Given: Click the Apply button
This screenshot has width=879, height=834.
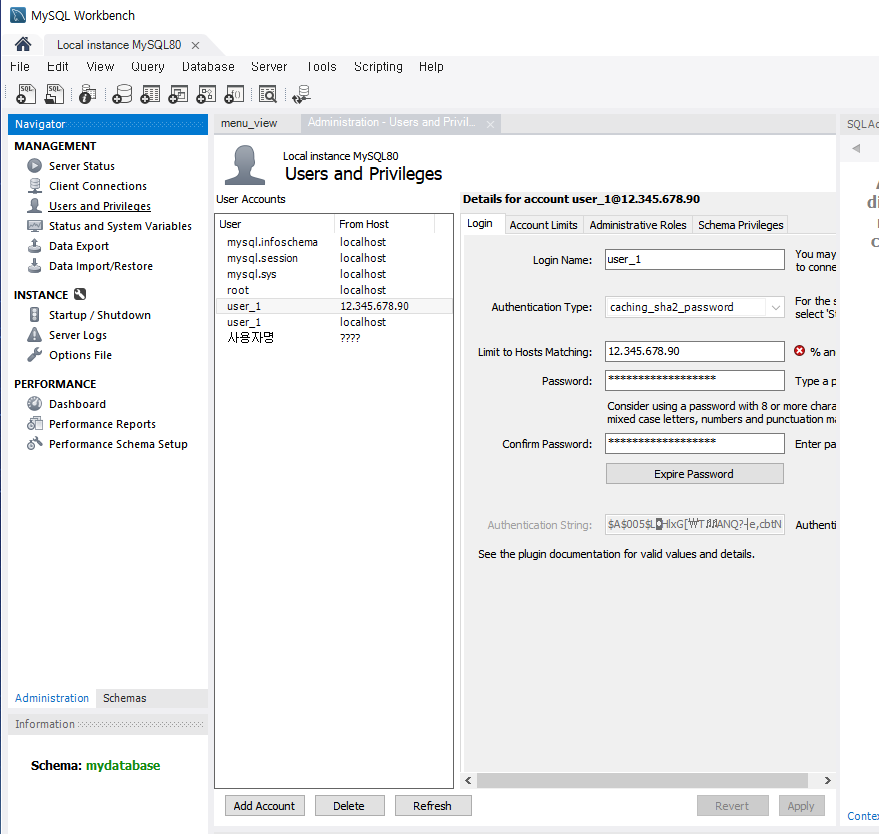Looking at the screenshot, I should tap(801, 805).
